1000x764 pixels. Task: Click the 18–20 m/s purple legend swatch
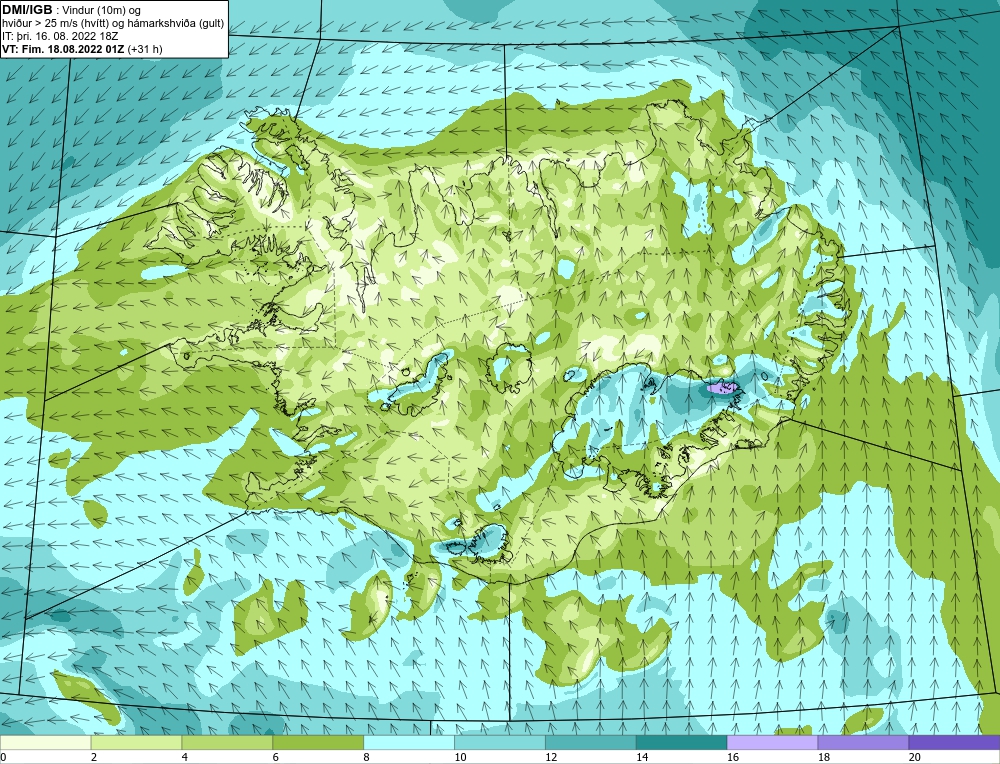click(864, 742)
